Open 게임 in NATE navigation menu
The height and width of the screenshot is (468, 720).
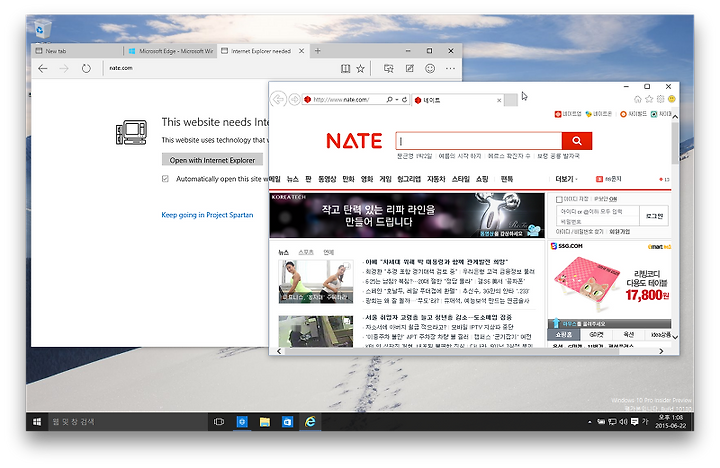click(385, 179)
